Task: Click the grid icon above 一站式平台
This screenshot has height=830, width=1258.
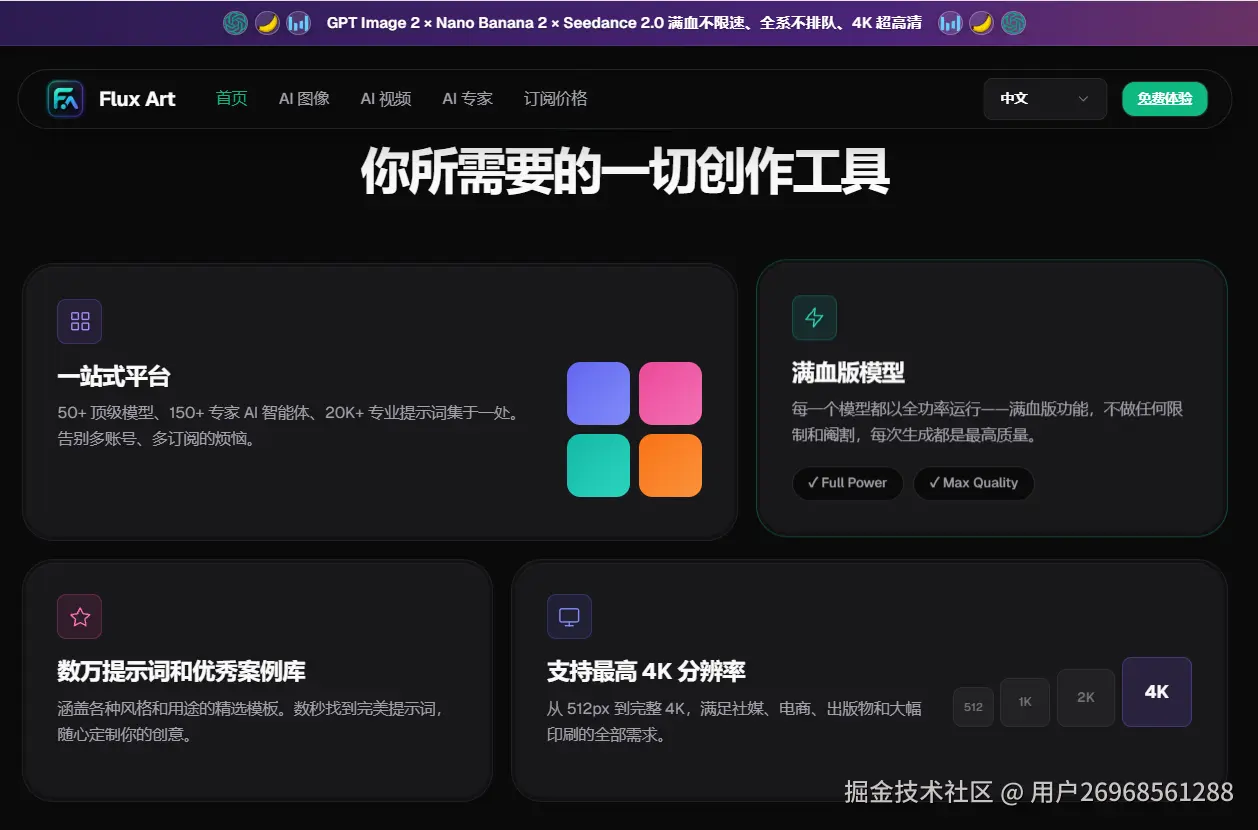Action: click(80, 321)
